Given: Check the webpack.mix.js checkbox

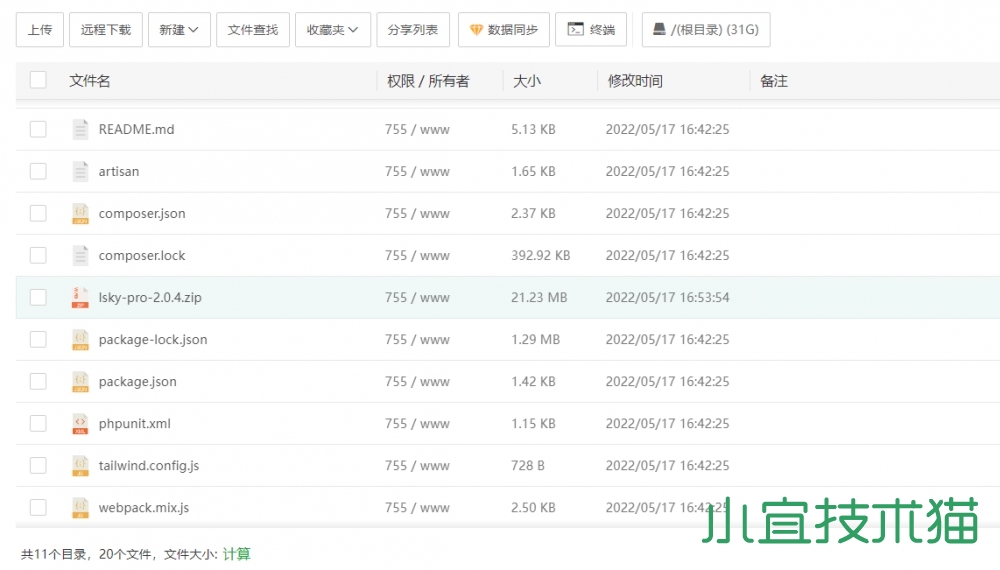Looking at the screenshot, I should tap(38, 508).
